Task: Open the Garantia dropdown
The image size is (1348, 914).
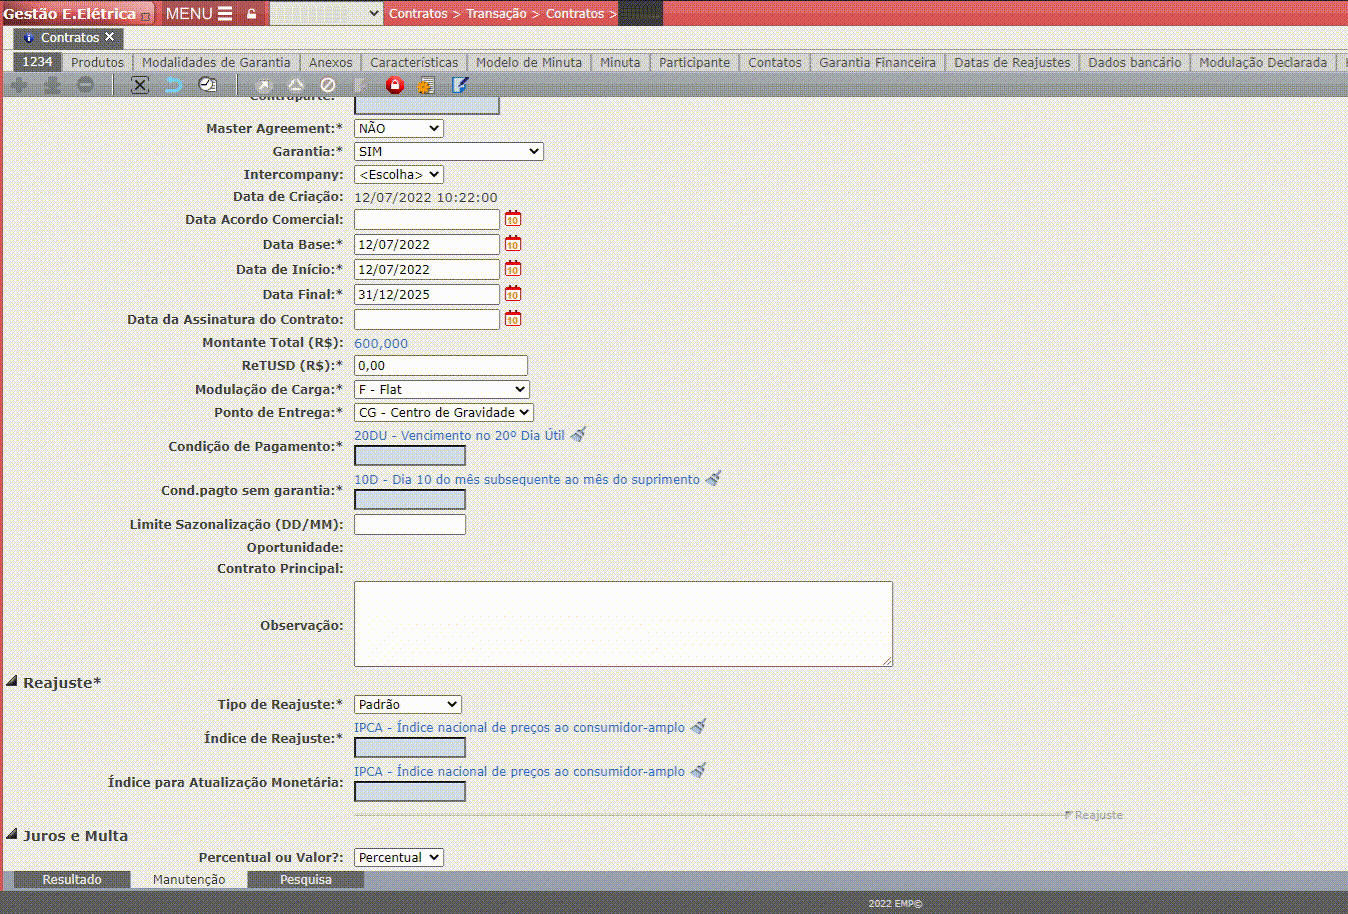Action: click(x=448, y=152)
